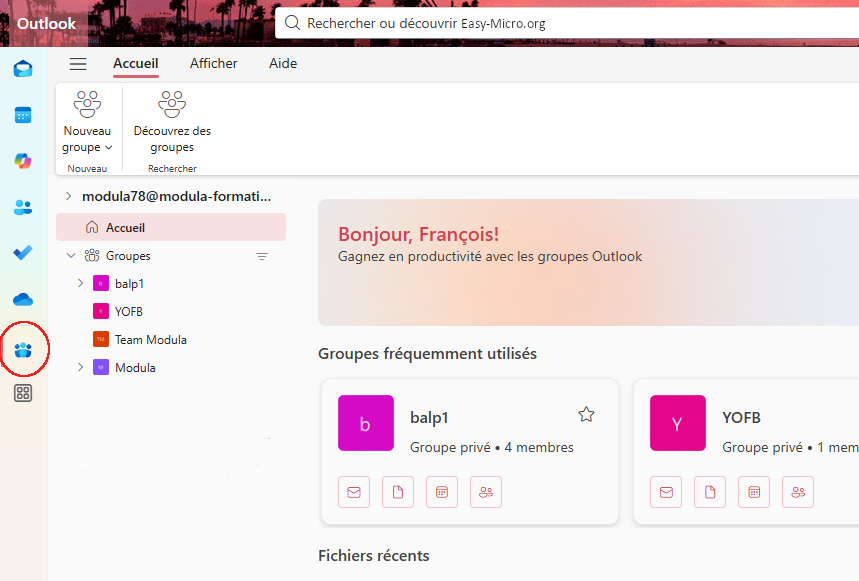Screen dimensions: 859x581
Task: Open balp1 group members icon
Action: 486,492
